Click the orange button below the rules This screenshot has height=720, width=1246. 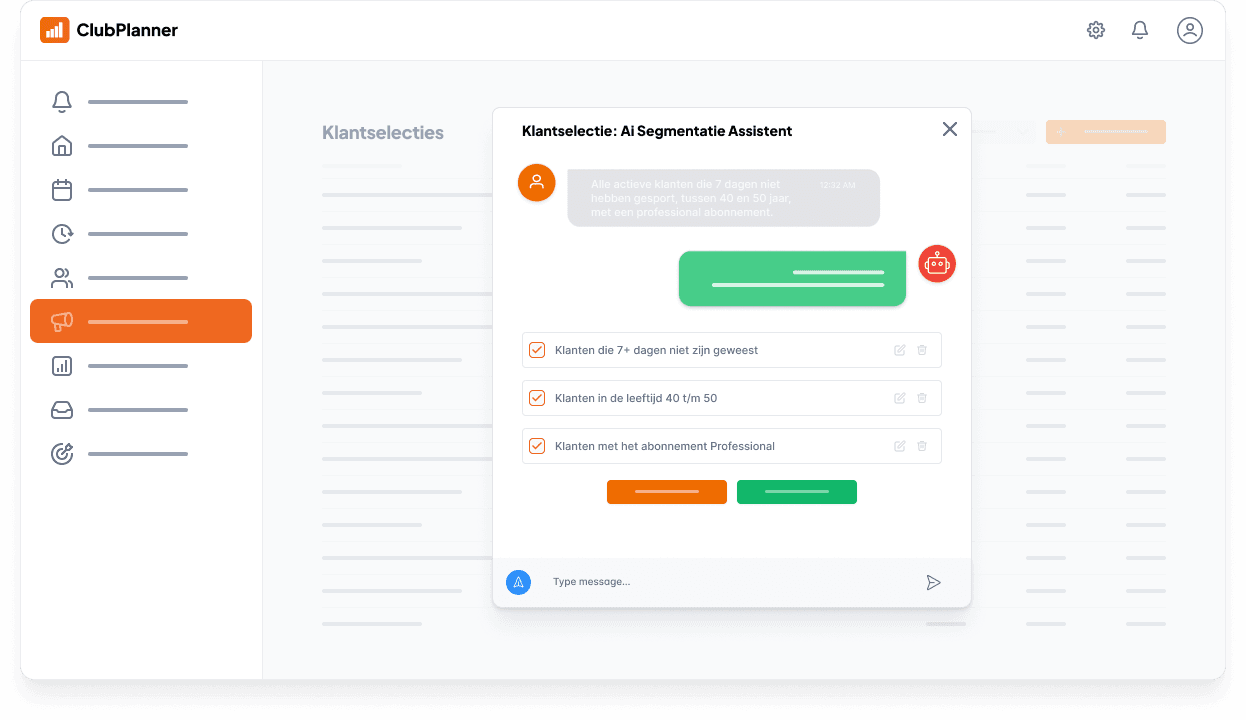666,492
